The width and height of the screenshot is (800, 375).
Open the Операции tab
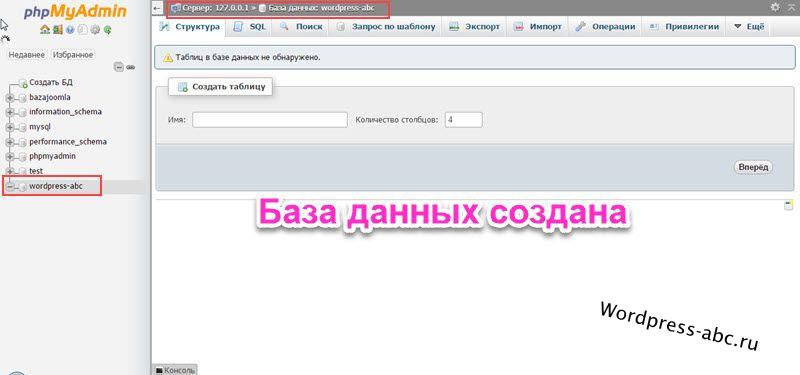pos(605,27)
